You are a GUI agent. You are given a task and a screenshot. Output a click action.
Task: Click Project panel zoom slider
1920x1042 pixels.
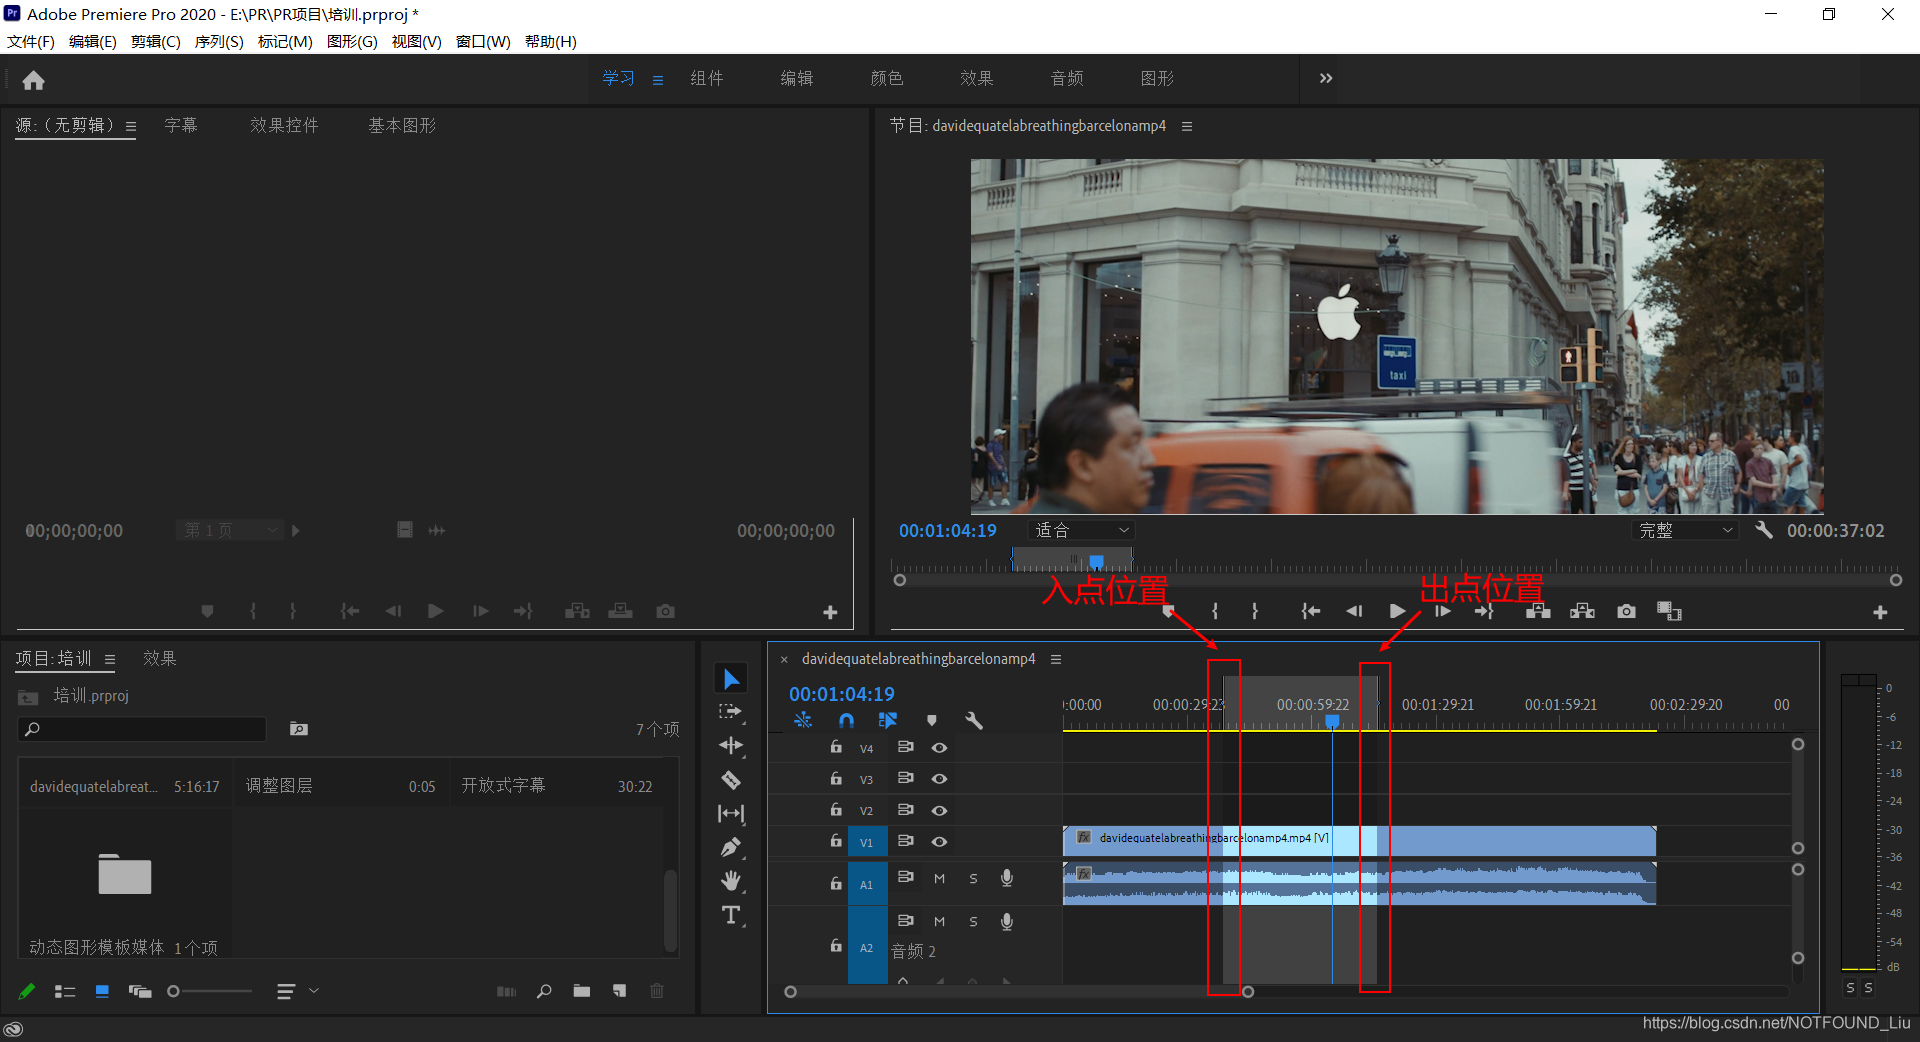(210, 991)
